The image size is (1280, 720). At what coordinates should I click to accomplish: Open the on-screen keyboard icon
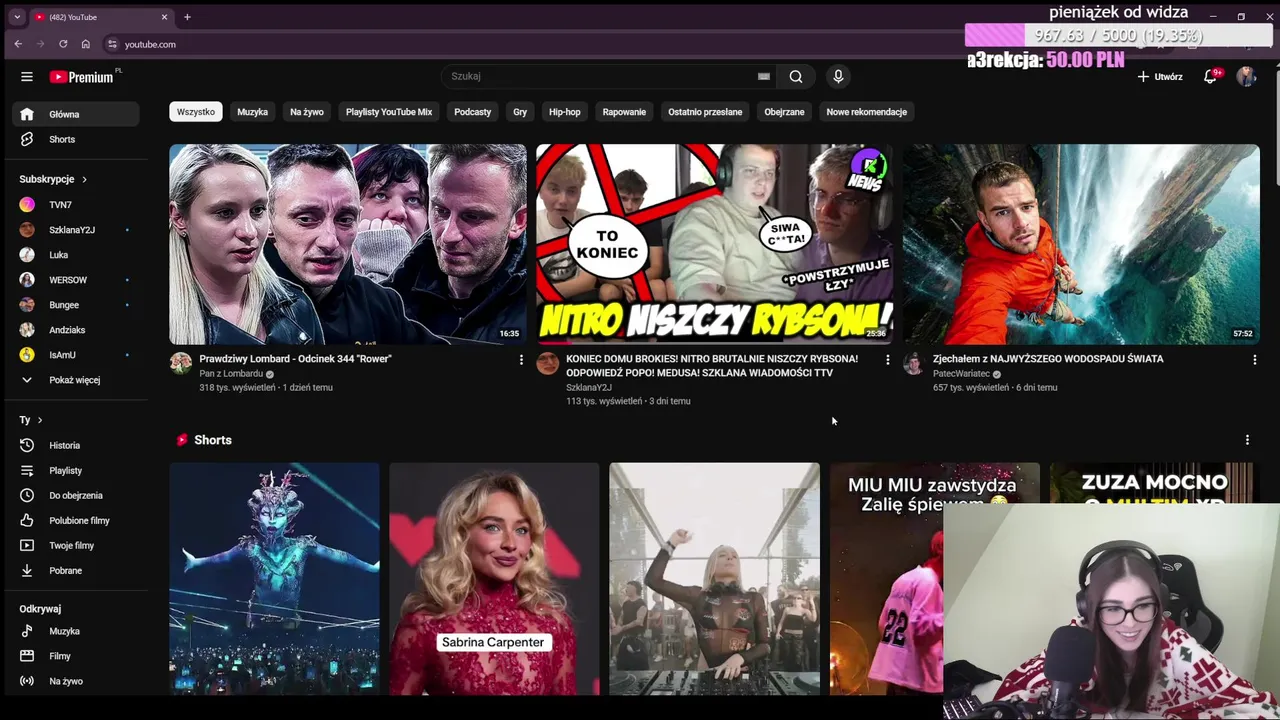point(764,76)
